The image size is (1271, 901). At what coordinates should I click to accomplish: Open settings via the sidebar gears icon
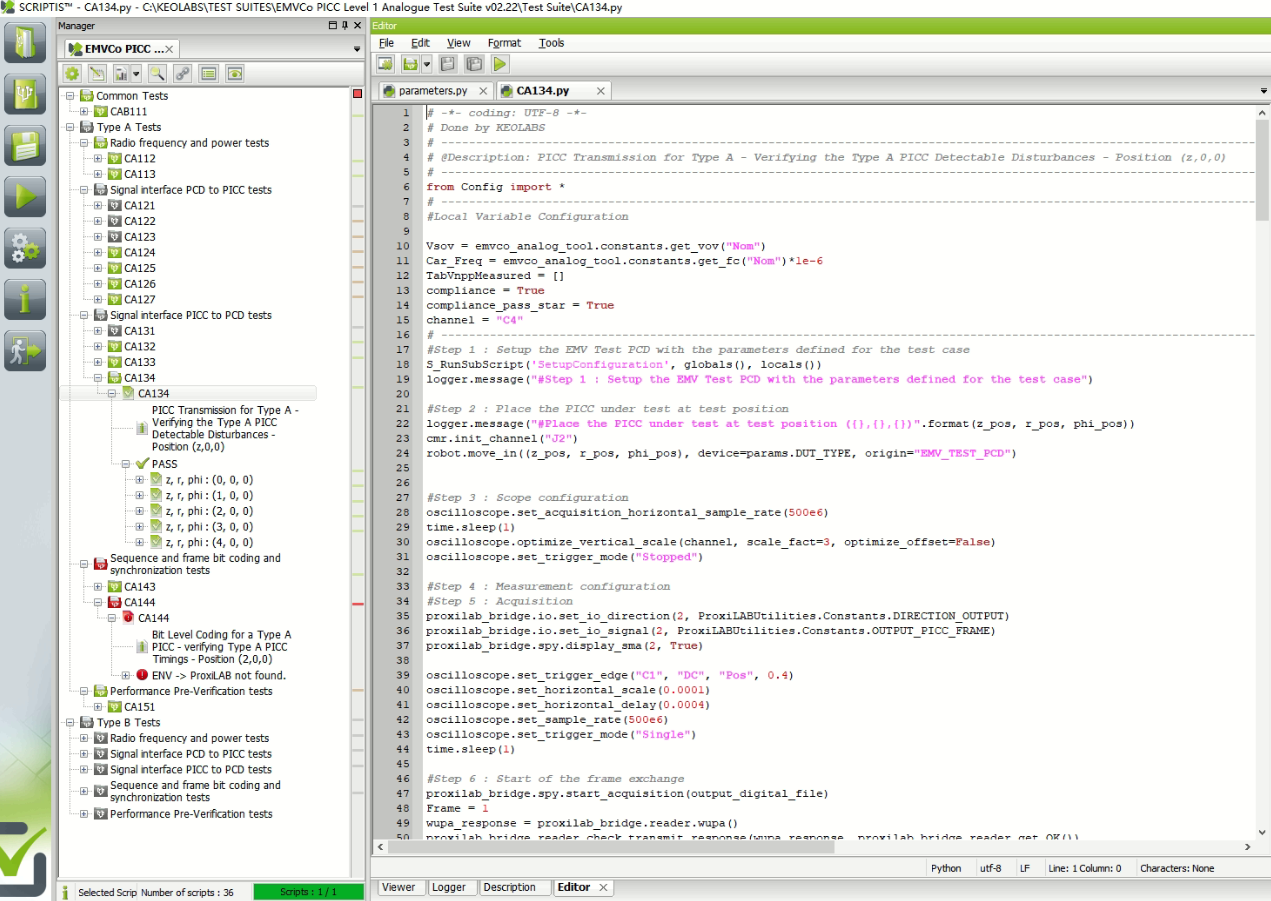click(x=25, y=247)
